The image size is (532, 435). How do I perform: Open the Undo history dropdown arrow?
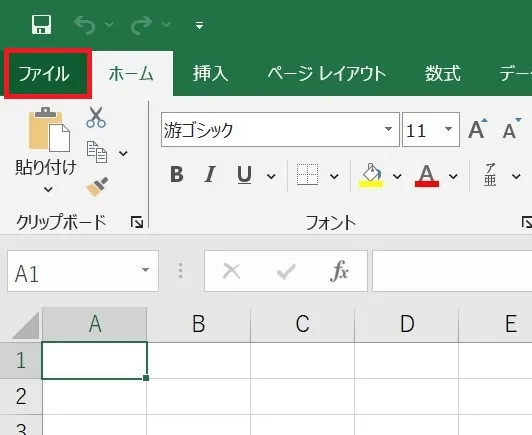(109, 24)
